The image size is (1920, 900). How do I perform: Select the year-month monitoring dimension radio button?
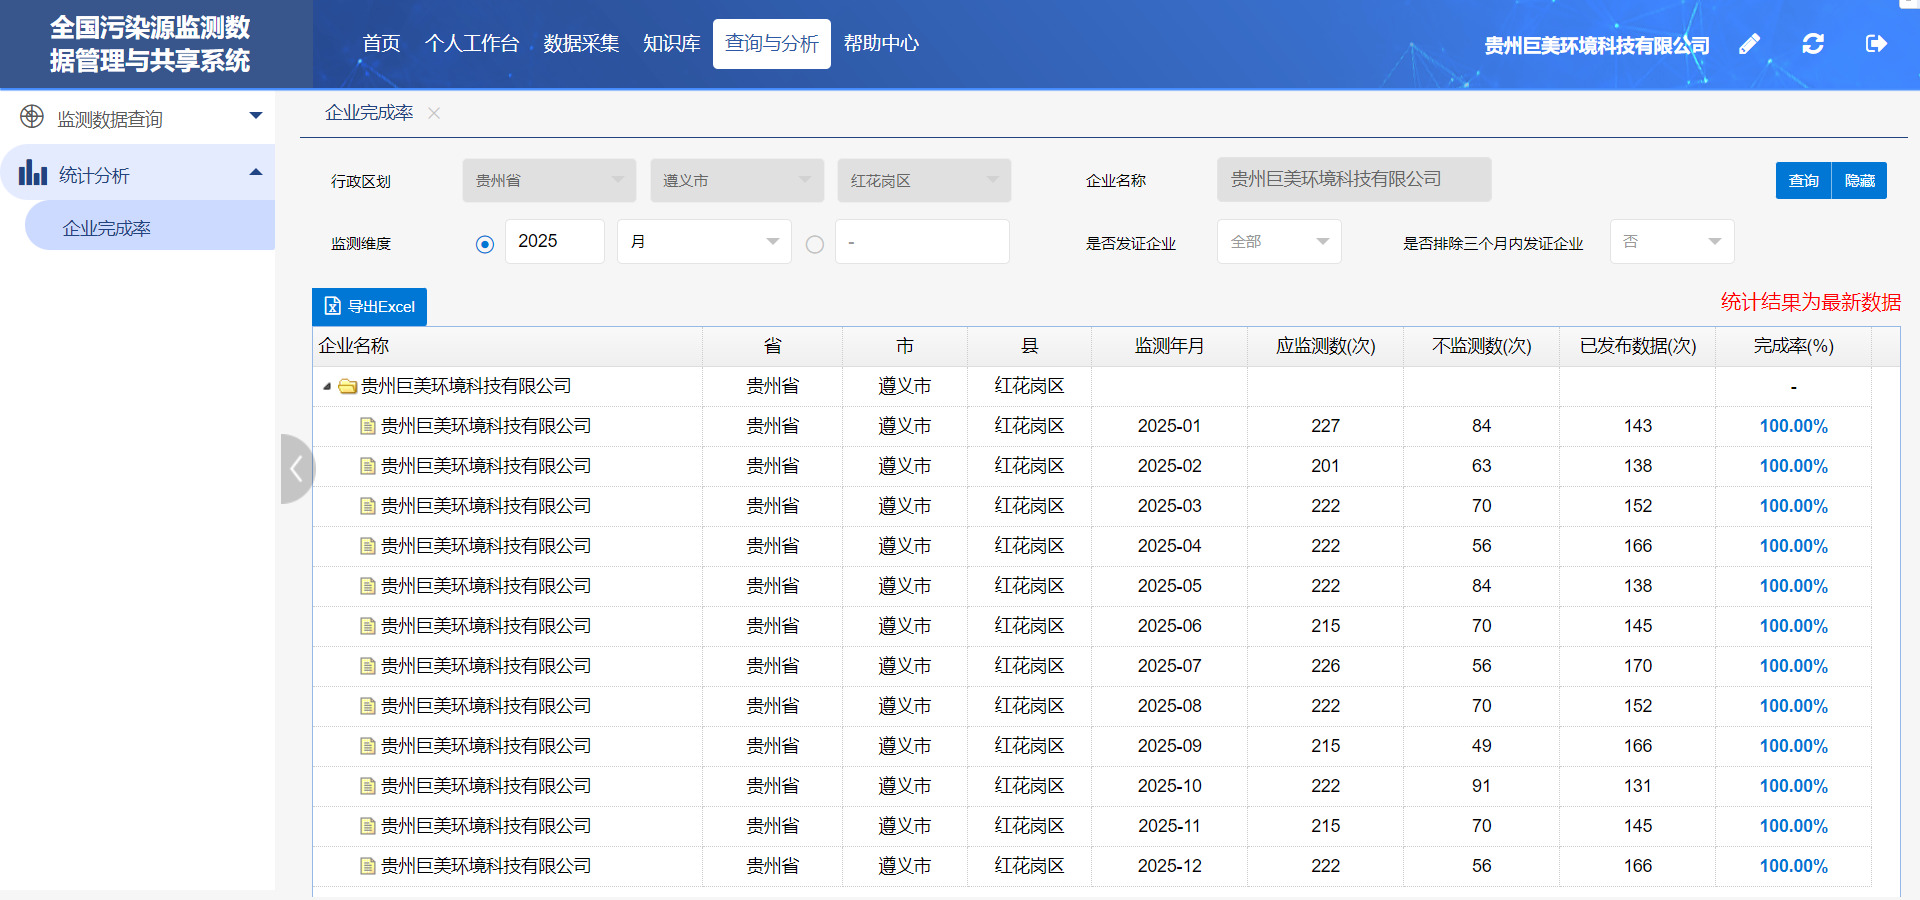click(484, 244)
